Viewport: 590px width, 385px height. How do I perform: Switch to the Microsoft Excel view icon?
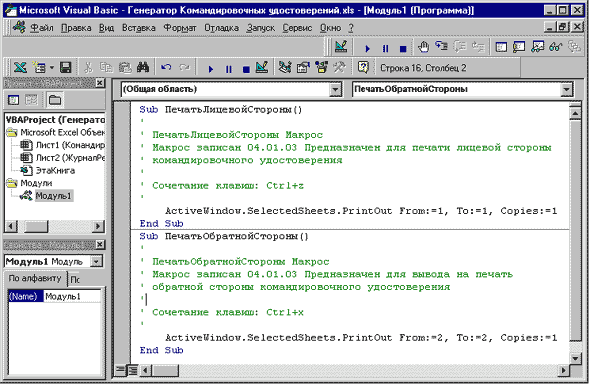20,68
